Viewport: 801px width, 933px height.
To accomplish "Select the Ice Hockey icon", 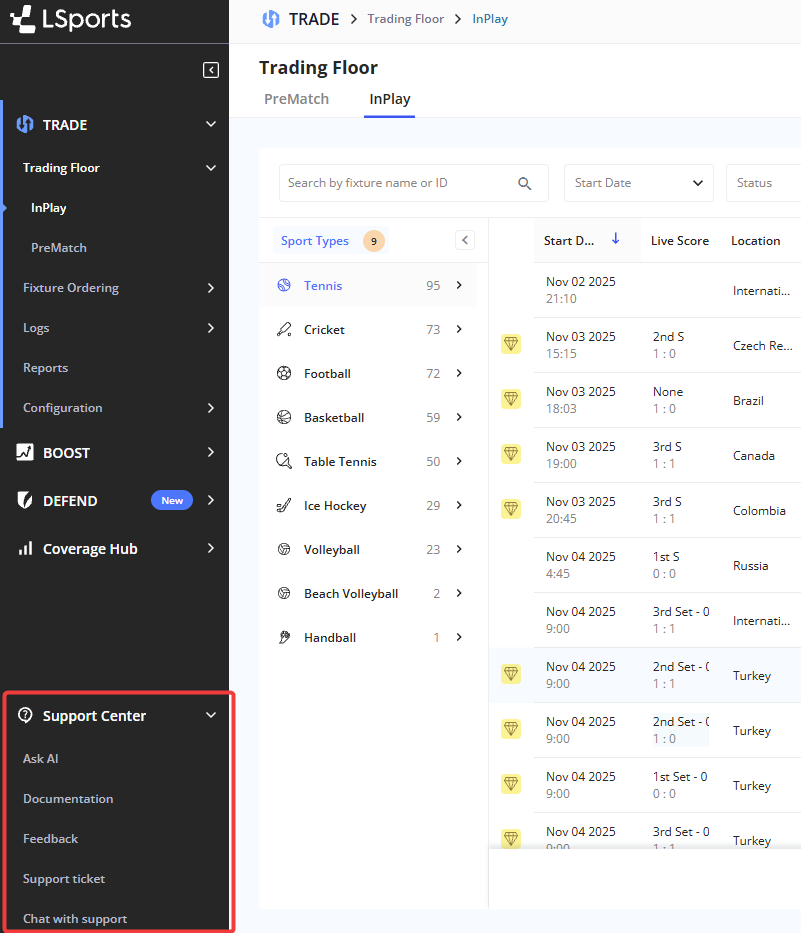I will click(284, 505).
